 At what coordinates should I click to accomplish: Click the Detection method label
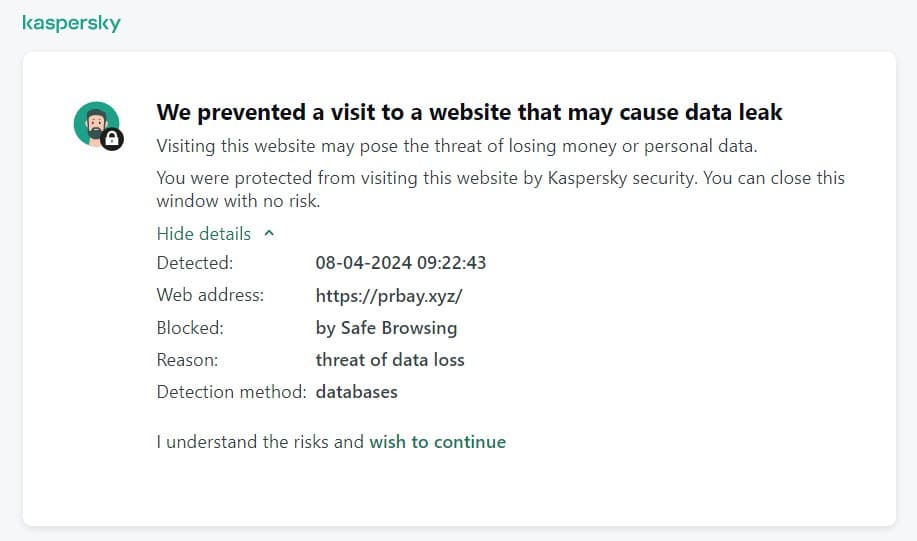[x=231, y=392]
